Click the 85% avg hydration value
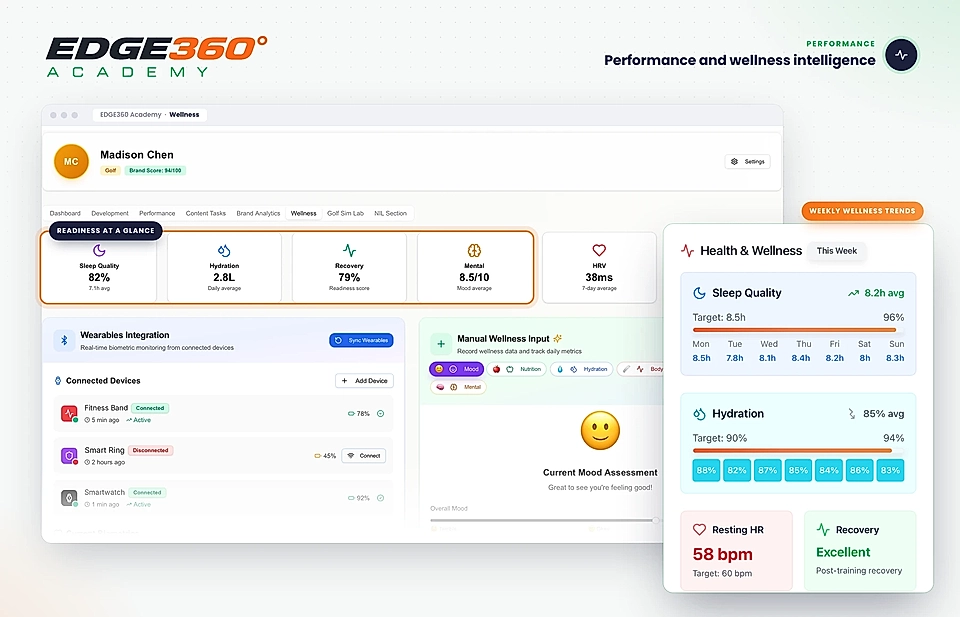The height and width of the screenshot is (617, 960). [883, 414]
